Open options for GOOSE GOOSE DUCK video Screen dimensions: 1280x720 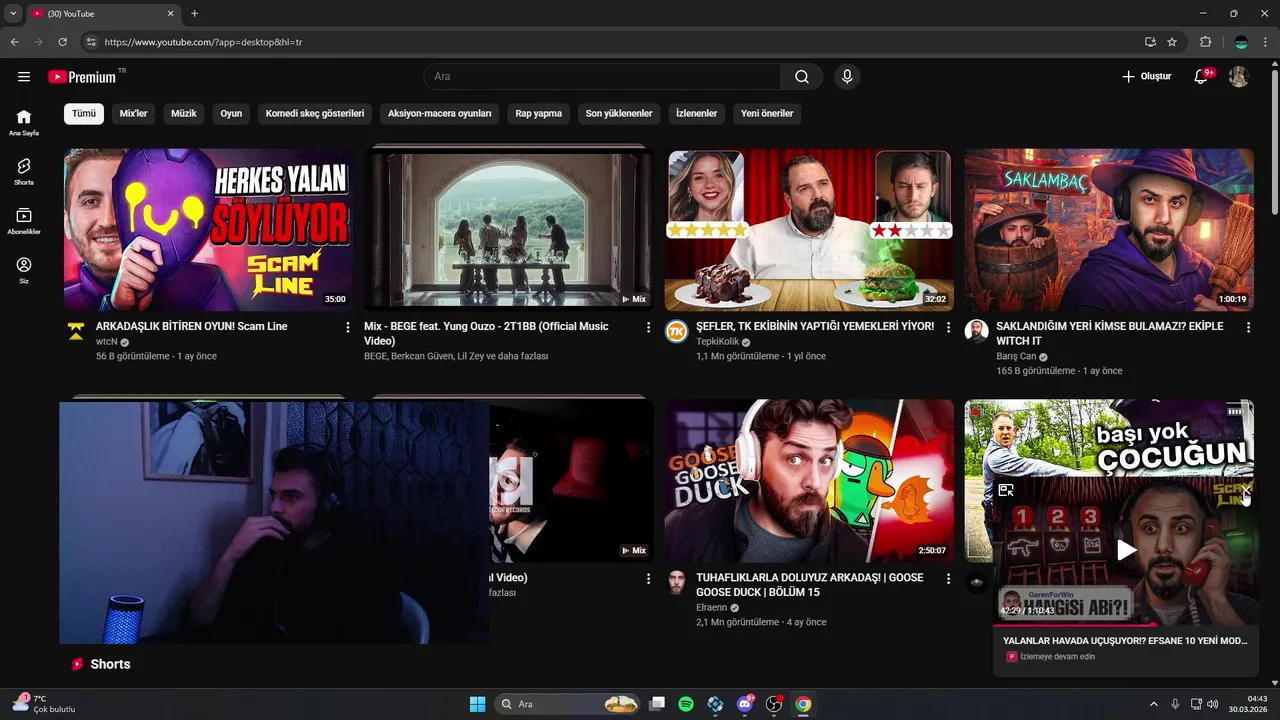(949, 578)
